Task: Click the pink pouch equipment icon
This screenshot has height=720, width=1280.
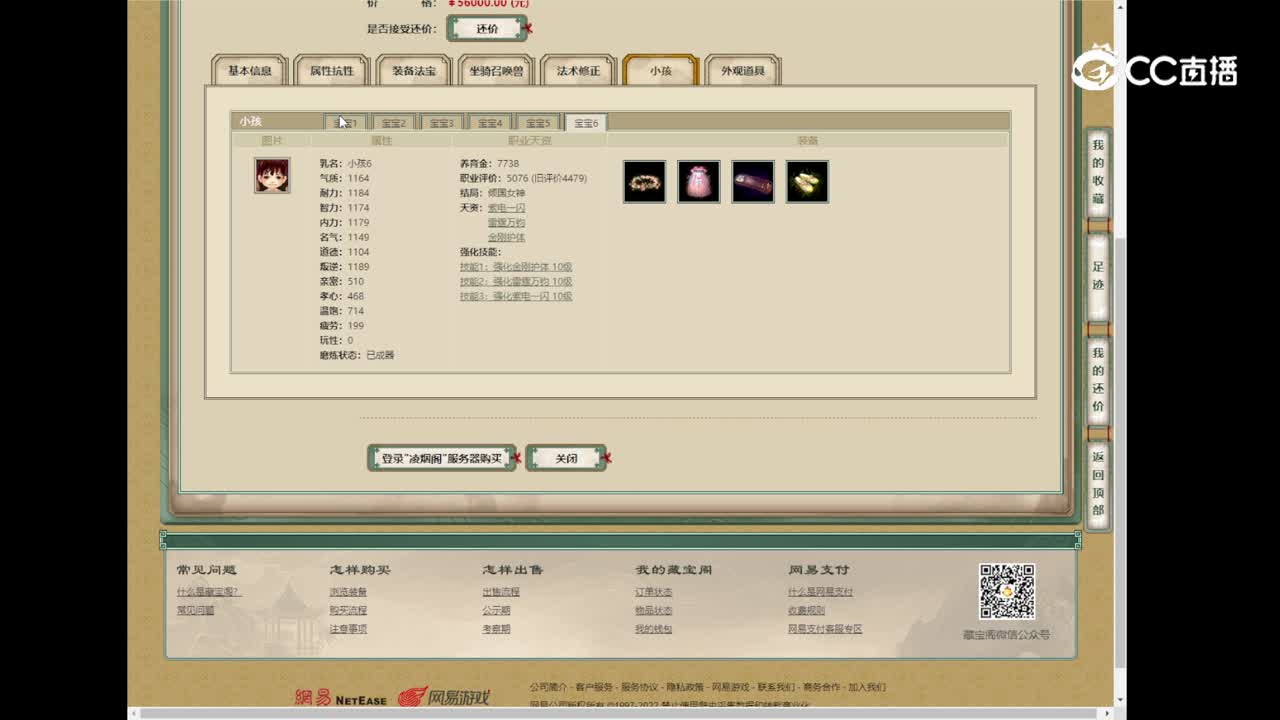Action: pos(699,180)
